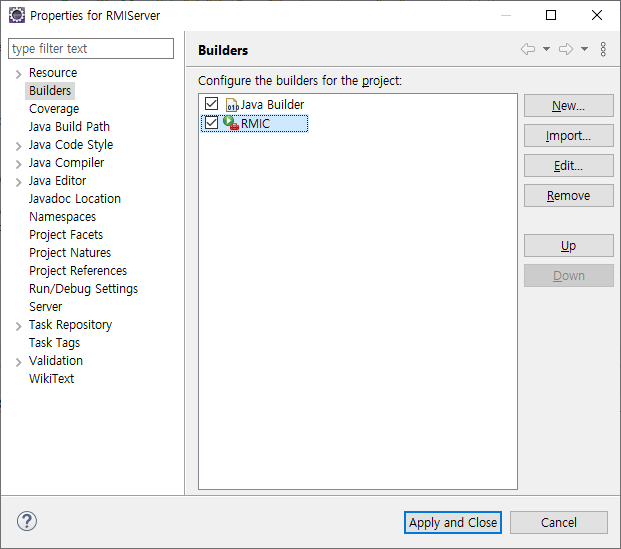This screenshot has width=621, height=549.
Task: Uncheck the Java Builder checkbox
Action: coord(211,104)
